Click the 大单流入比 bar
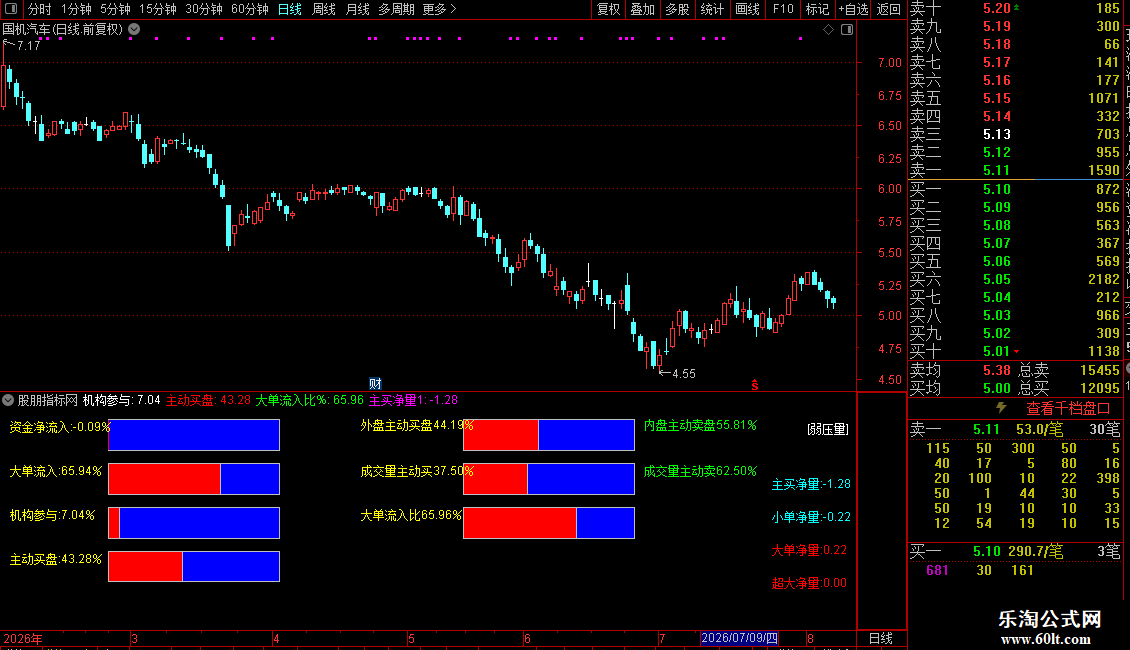The width and height of the screenshot is (1130, 650). click(x=548, y=523)
